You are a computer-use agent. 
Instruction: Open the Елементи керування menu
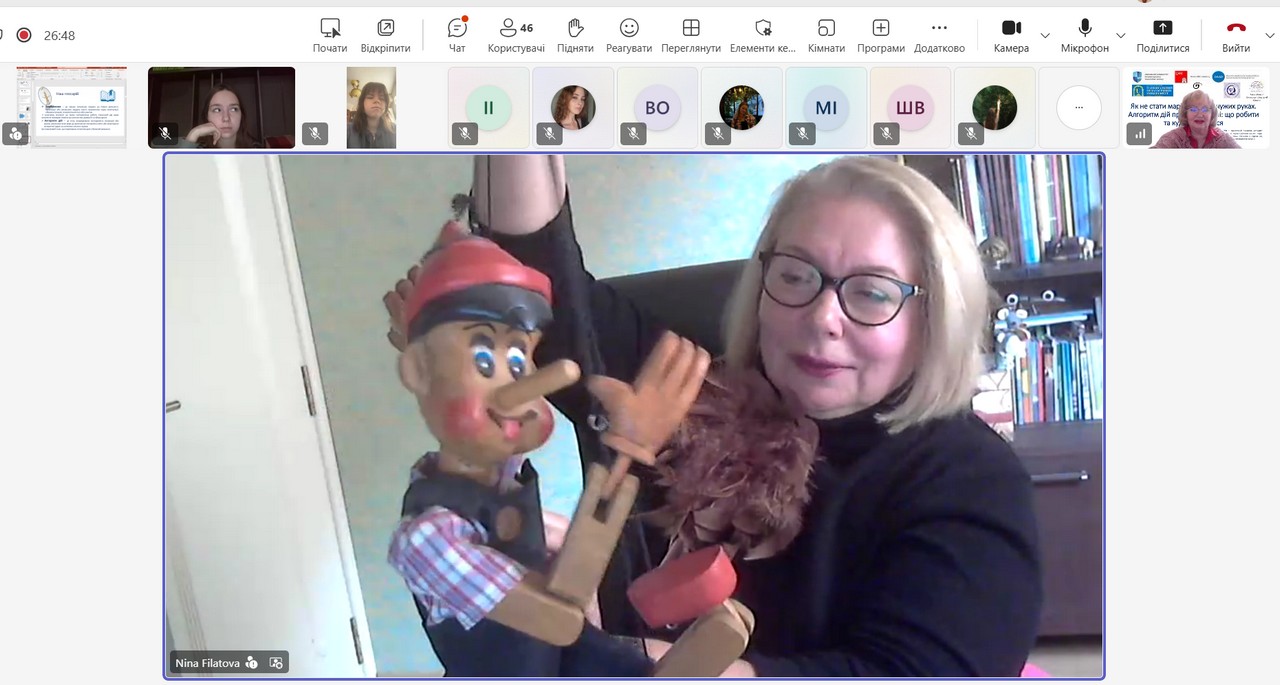763,35
